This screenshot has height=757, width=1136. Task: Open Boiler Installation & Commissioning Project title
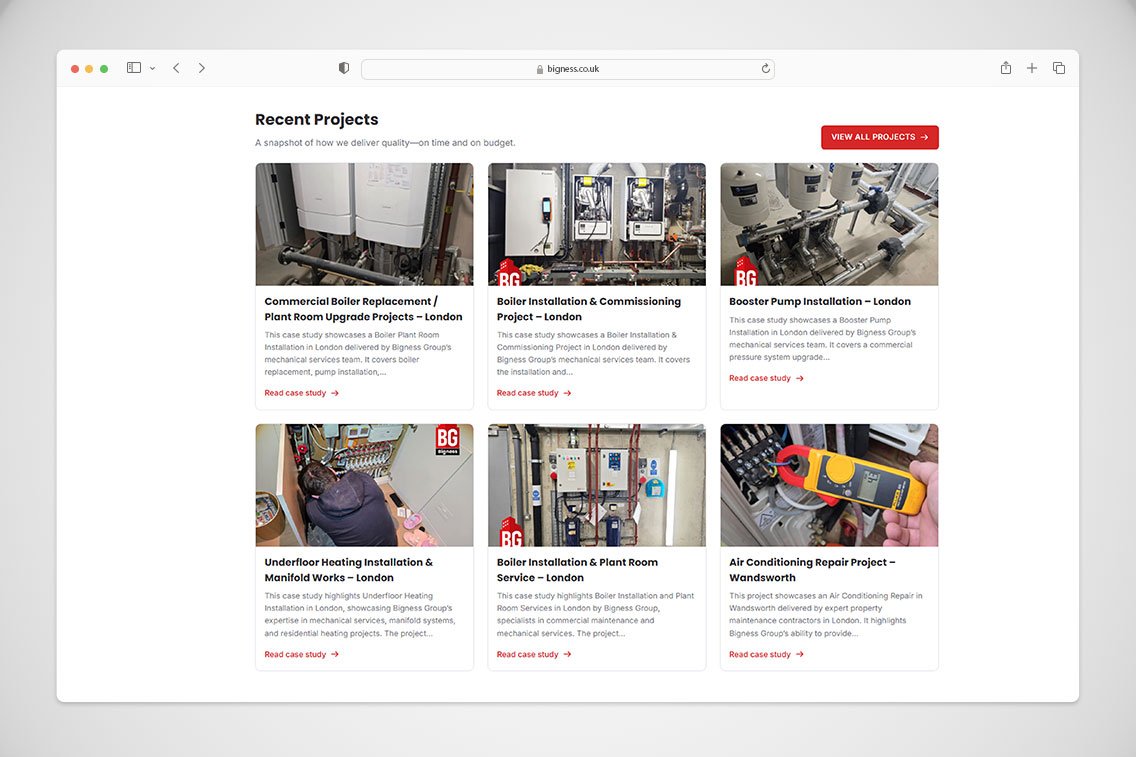tap(588, 309)
